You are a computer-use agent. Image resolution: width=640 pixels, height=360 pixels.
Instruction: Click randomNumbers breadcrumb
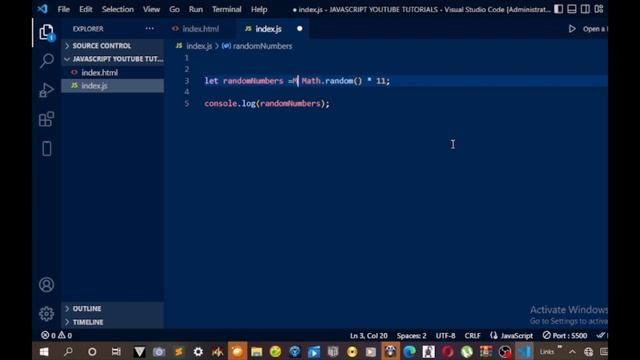point(258,46)
